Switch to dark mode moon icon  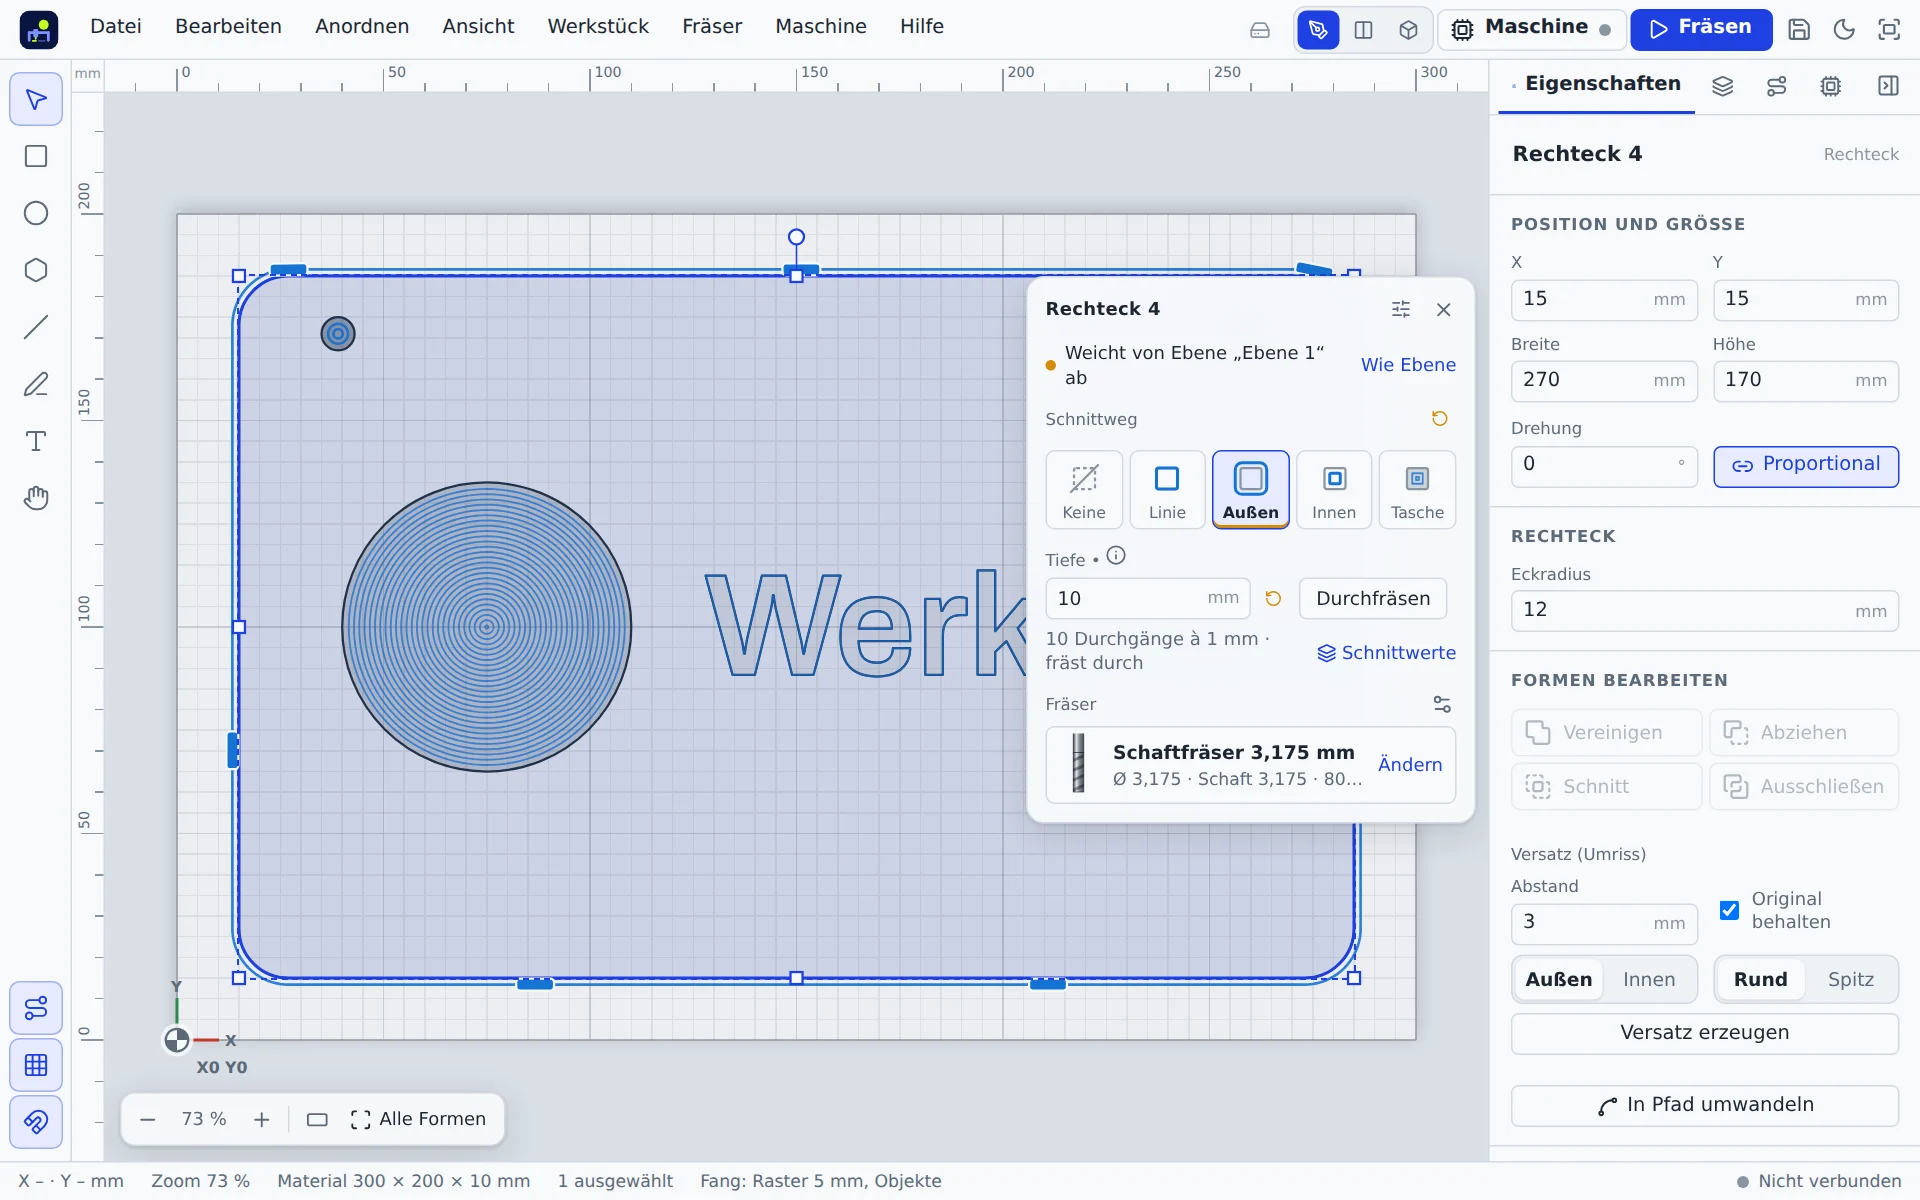(x=1844, y=29)
